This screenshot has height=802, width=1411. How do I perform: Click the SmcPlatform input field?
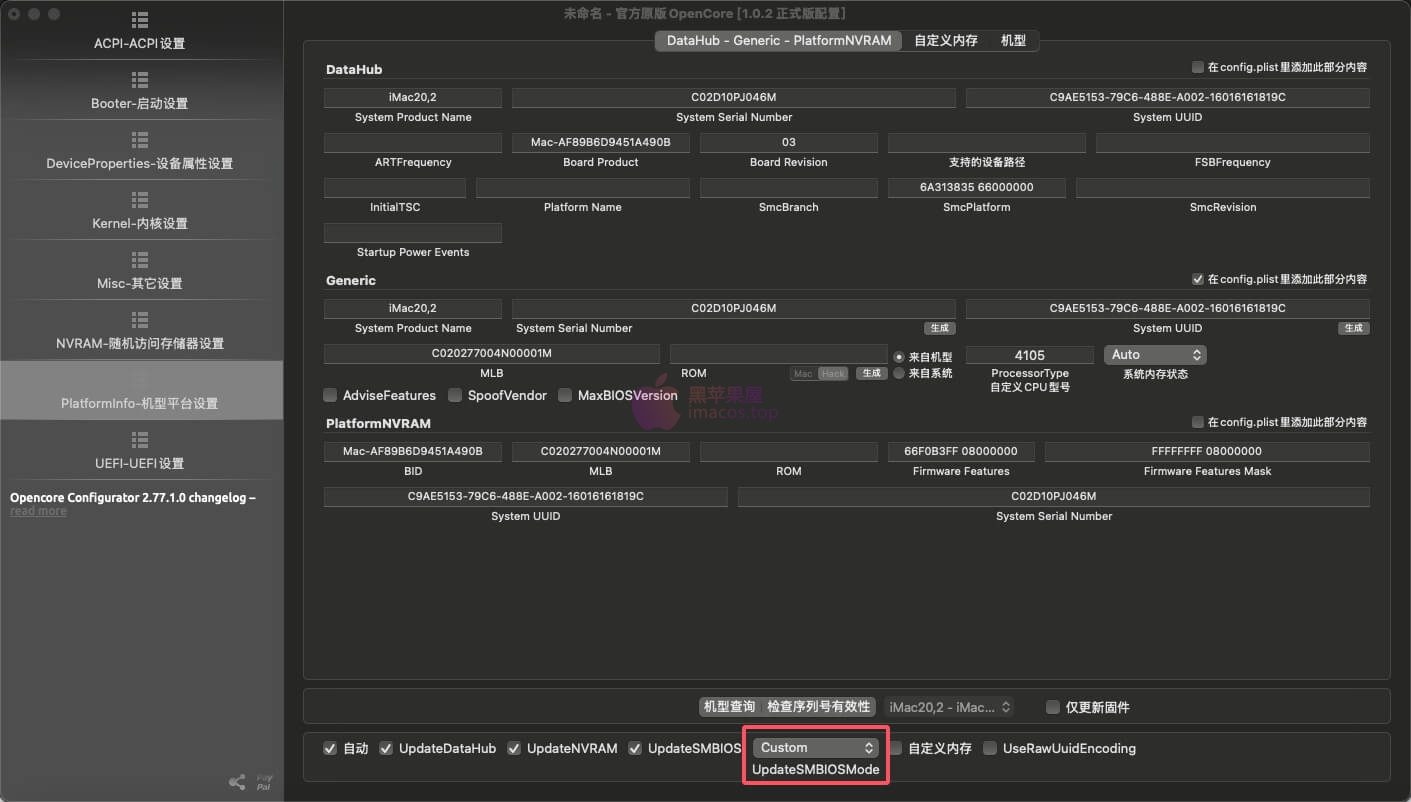(977, 188)
